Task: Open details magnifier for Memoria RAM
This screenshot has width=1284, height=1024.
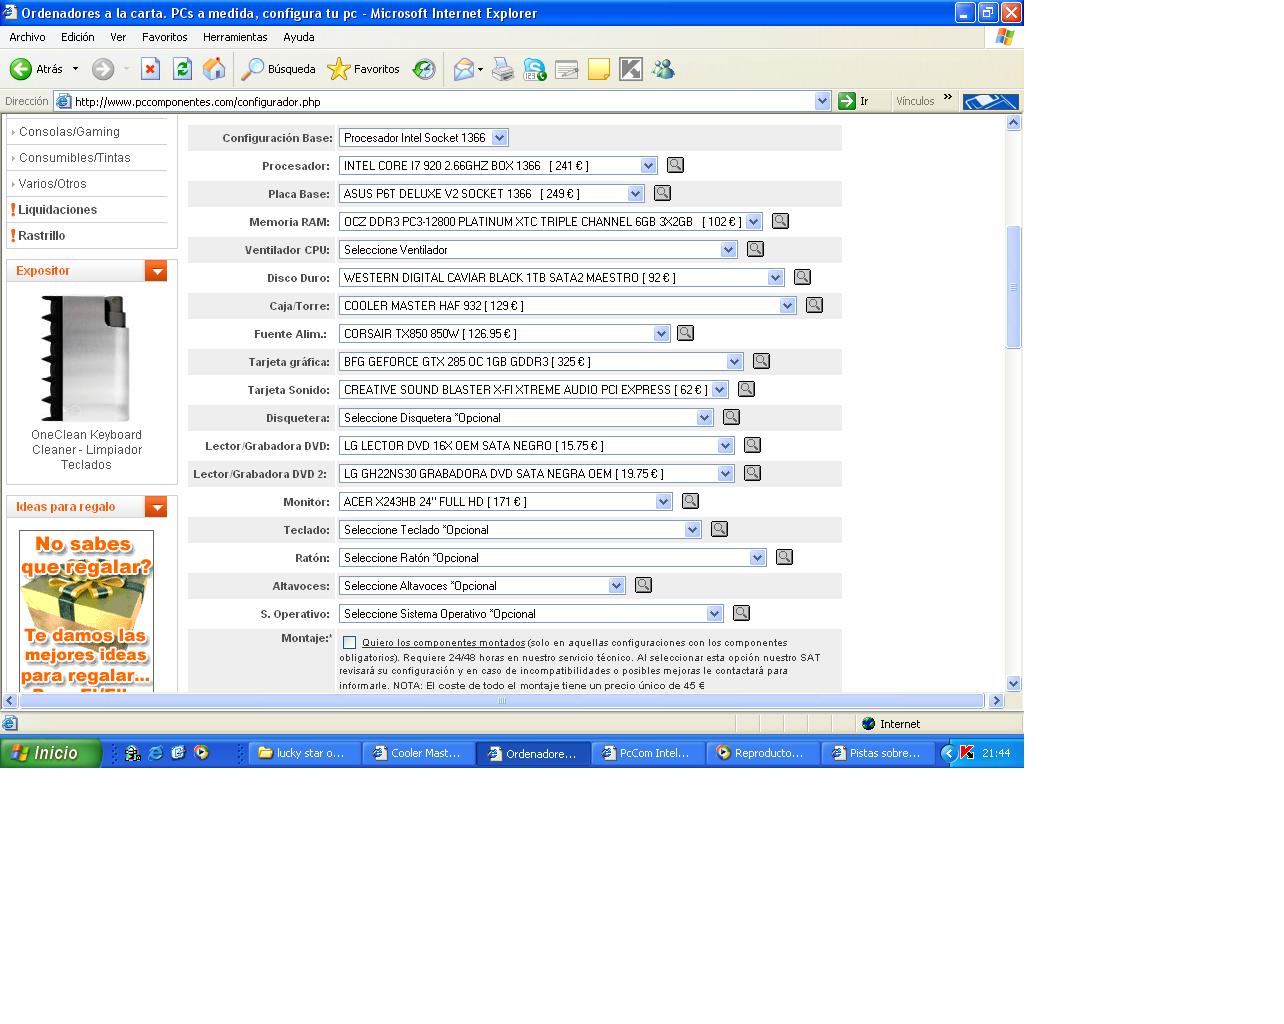Action: pos(780,221)
